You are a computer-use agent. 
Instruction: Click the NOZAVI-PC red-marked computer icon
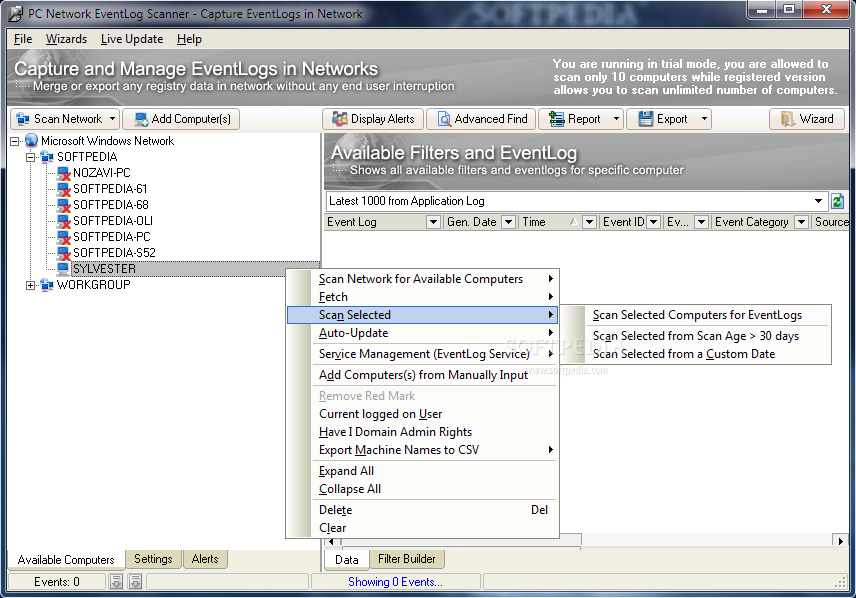[63, 173]
